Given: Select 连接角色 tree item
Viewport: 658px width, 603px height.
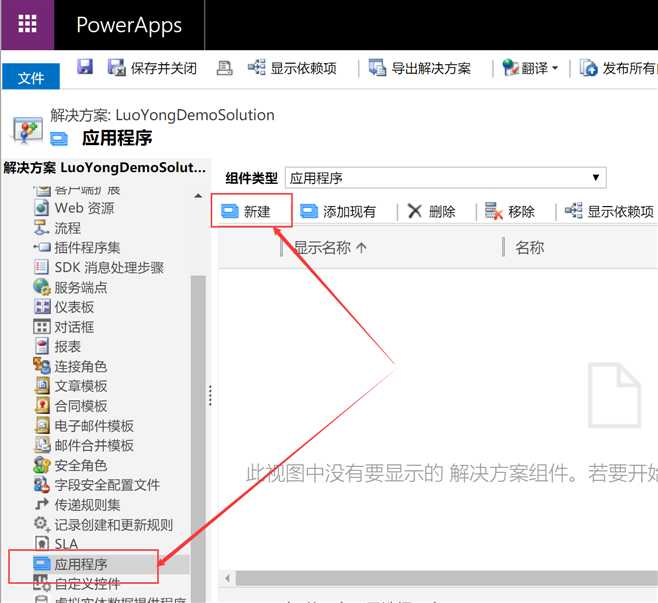Looking at the screenshot, I should tap(70, 366).
